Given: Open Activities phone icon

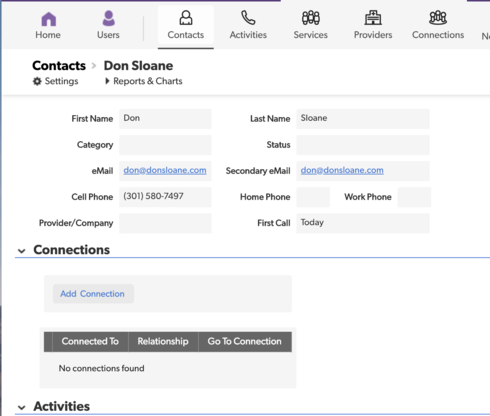Looking at the screenshot, I should click(x=248, y=18).
